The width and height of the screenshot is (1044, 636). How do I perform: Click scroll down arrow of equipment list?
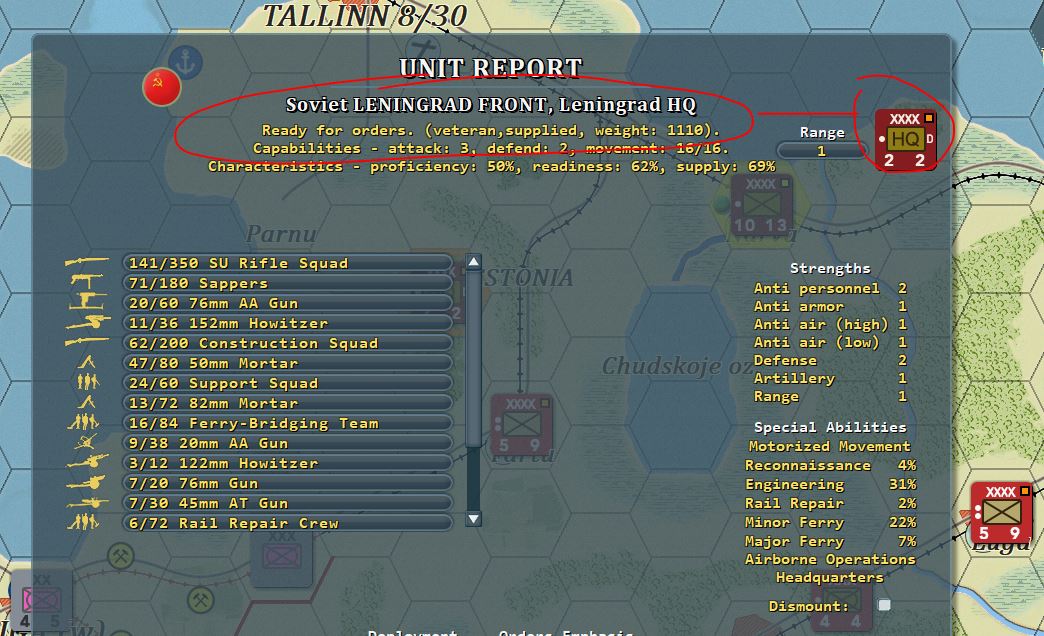click(473, 518)
